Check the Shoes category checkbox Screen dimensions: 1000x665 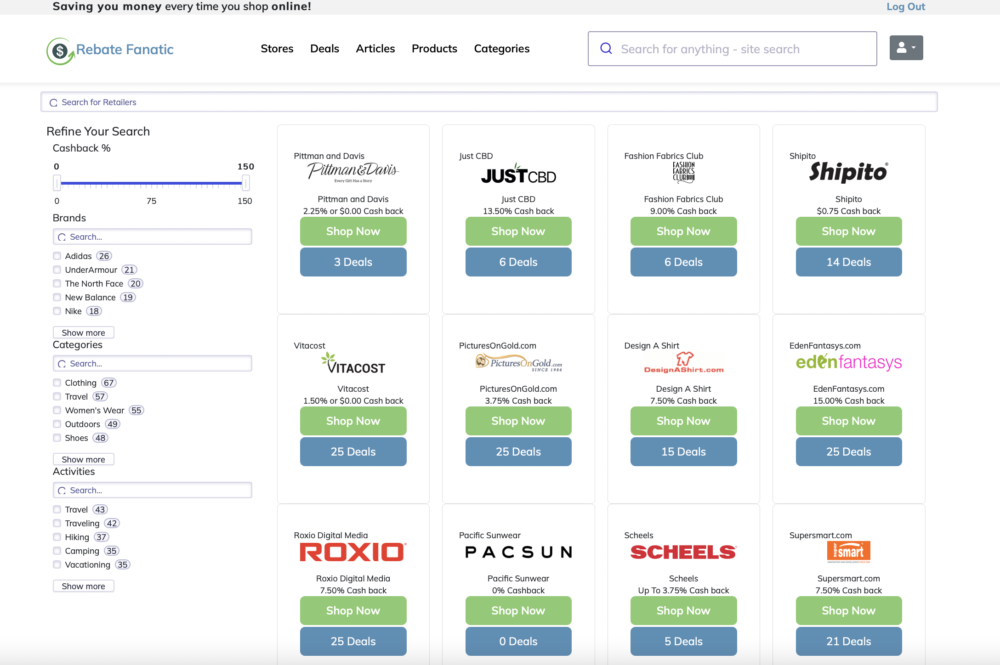tap(57, 438)
